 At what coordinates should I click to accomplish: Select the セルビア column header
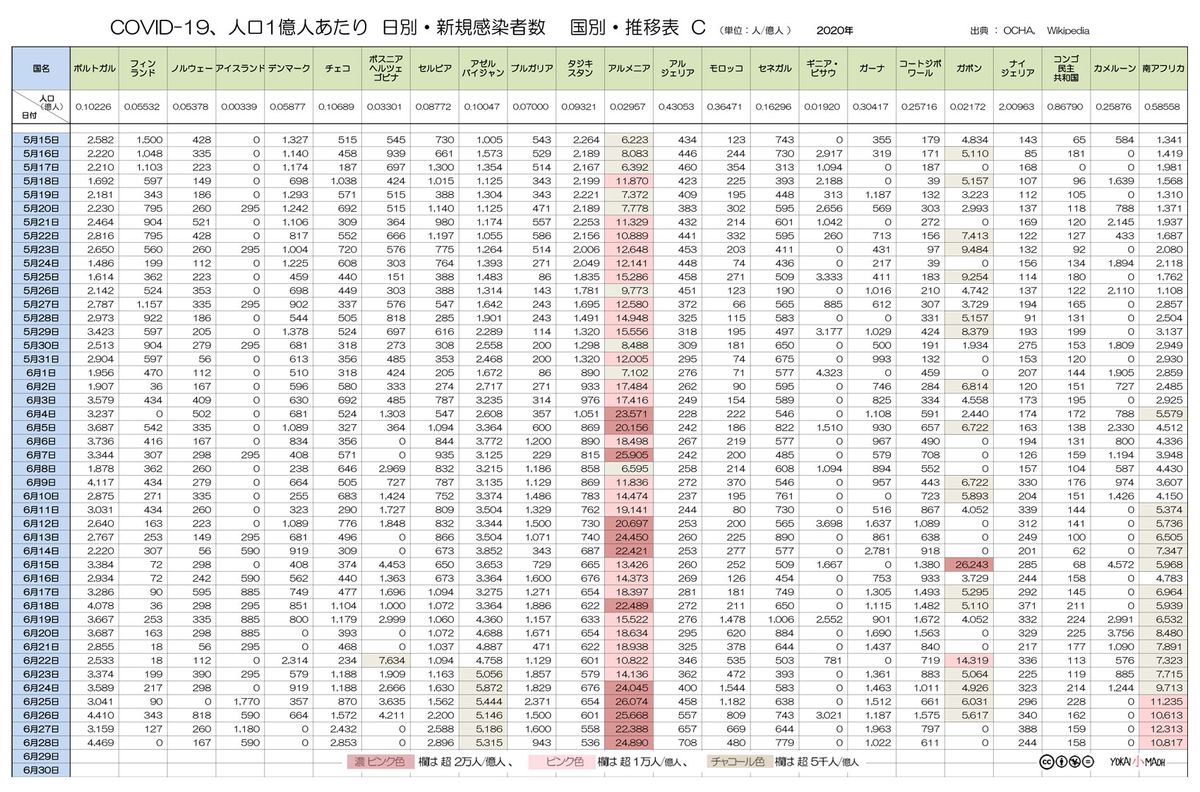435,67
